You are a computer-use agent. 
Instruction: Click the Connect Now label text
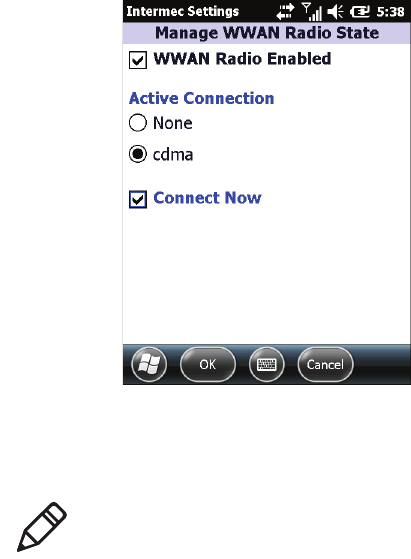207,198
